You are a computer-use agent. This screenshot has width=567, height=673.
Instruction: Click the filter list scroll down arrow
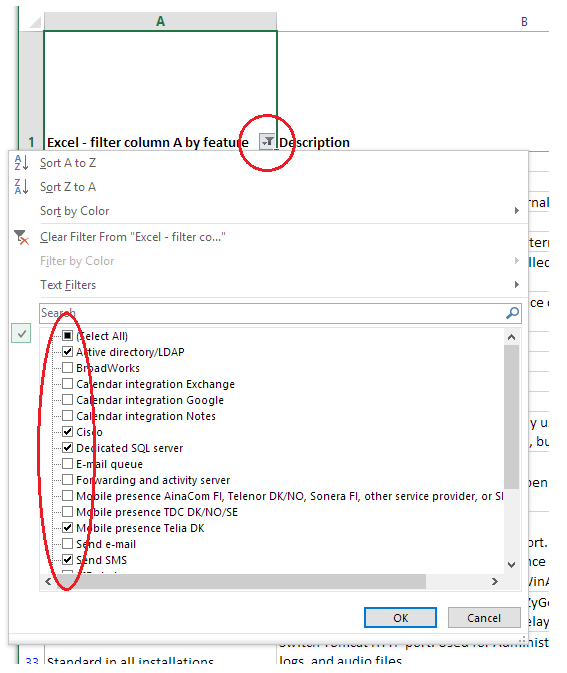coord(511,564)
